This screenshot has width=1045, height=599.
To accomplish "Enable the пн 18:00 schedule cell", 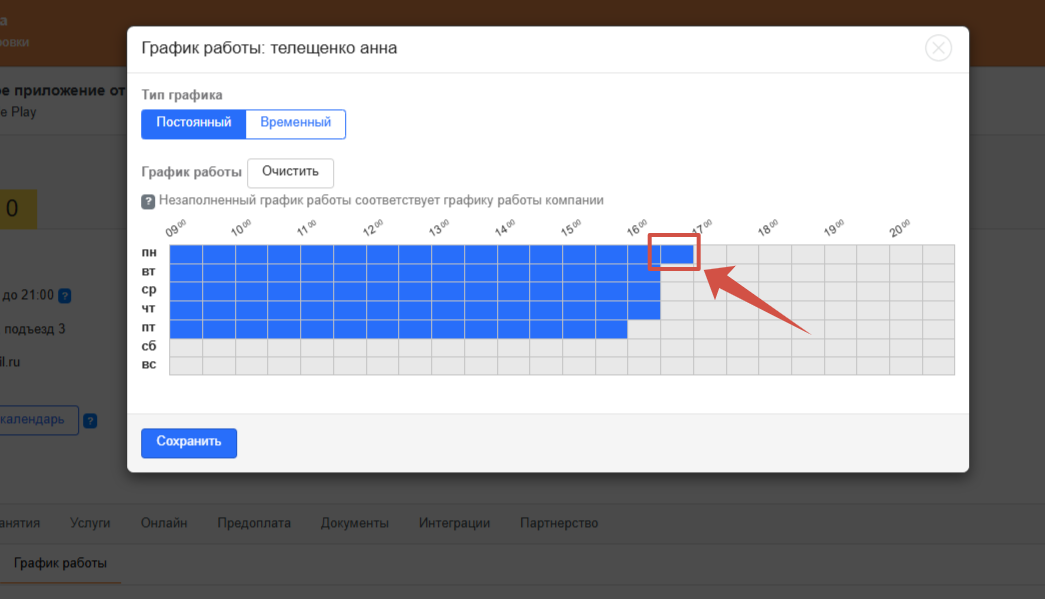I will [x=774, y=254].
